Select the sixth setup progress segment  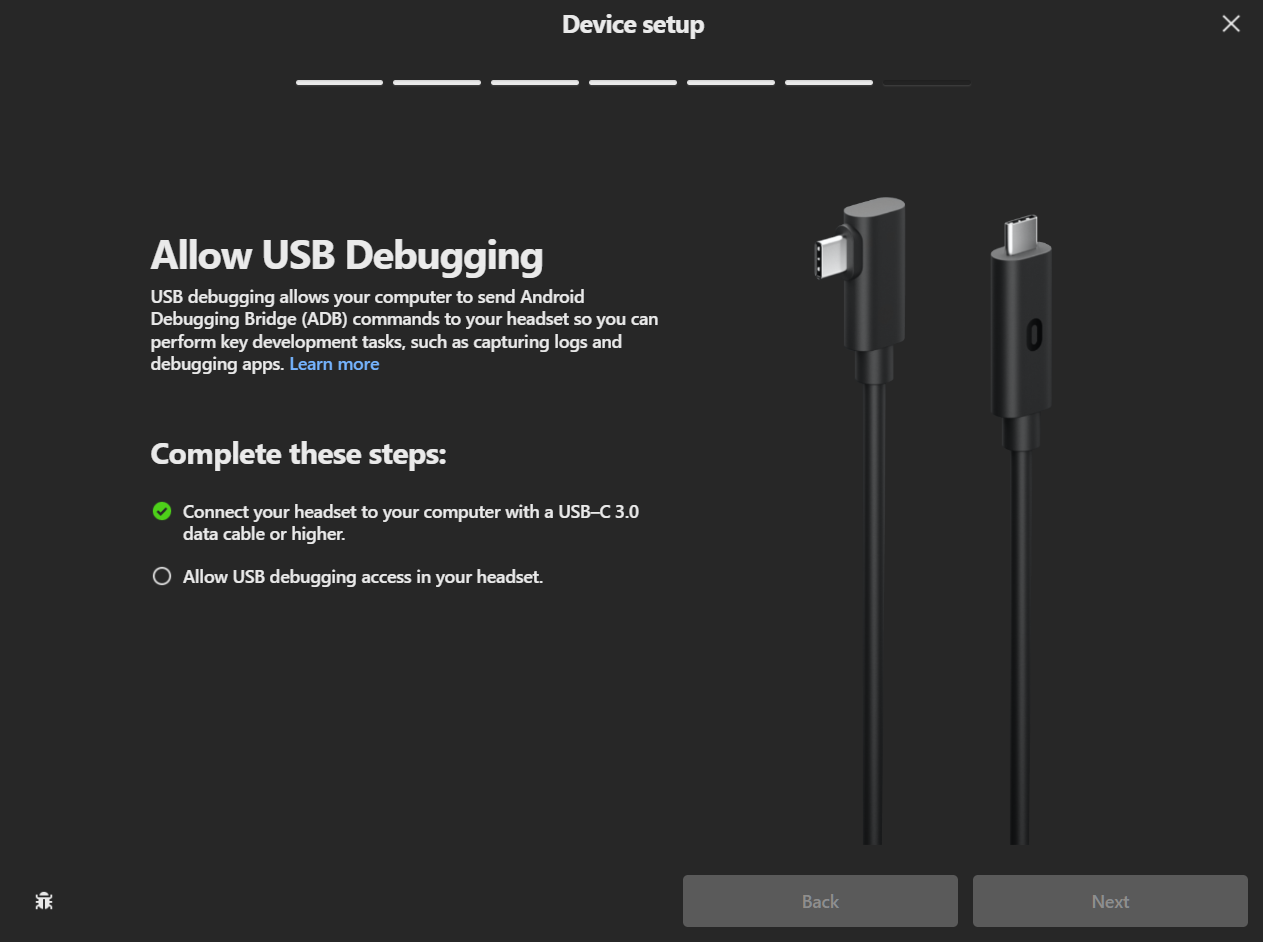829,82
